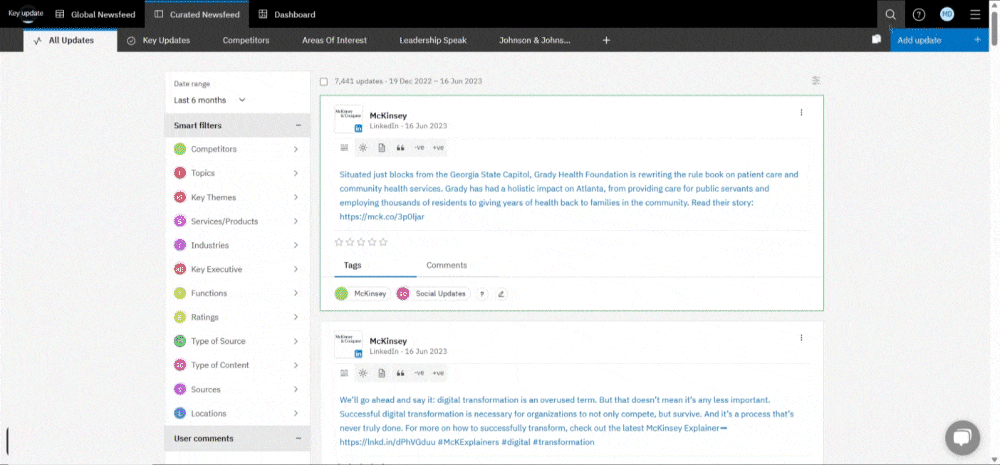
Task: Click the quote icon on first McKinsey card
Action: coord(401,147)
